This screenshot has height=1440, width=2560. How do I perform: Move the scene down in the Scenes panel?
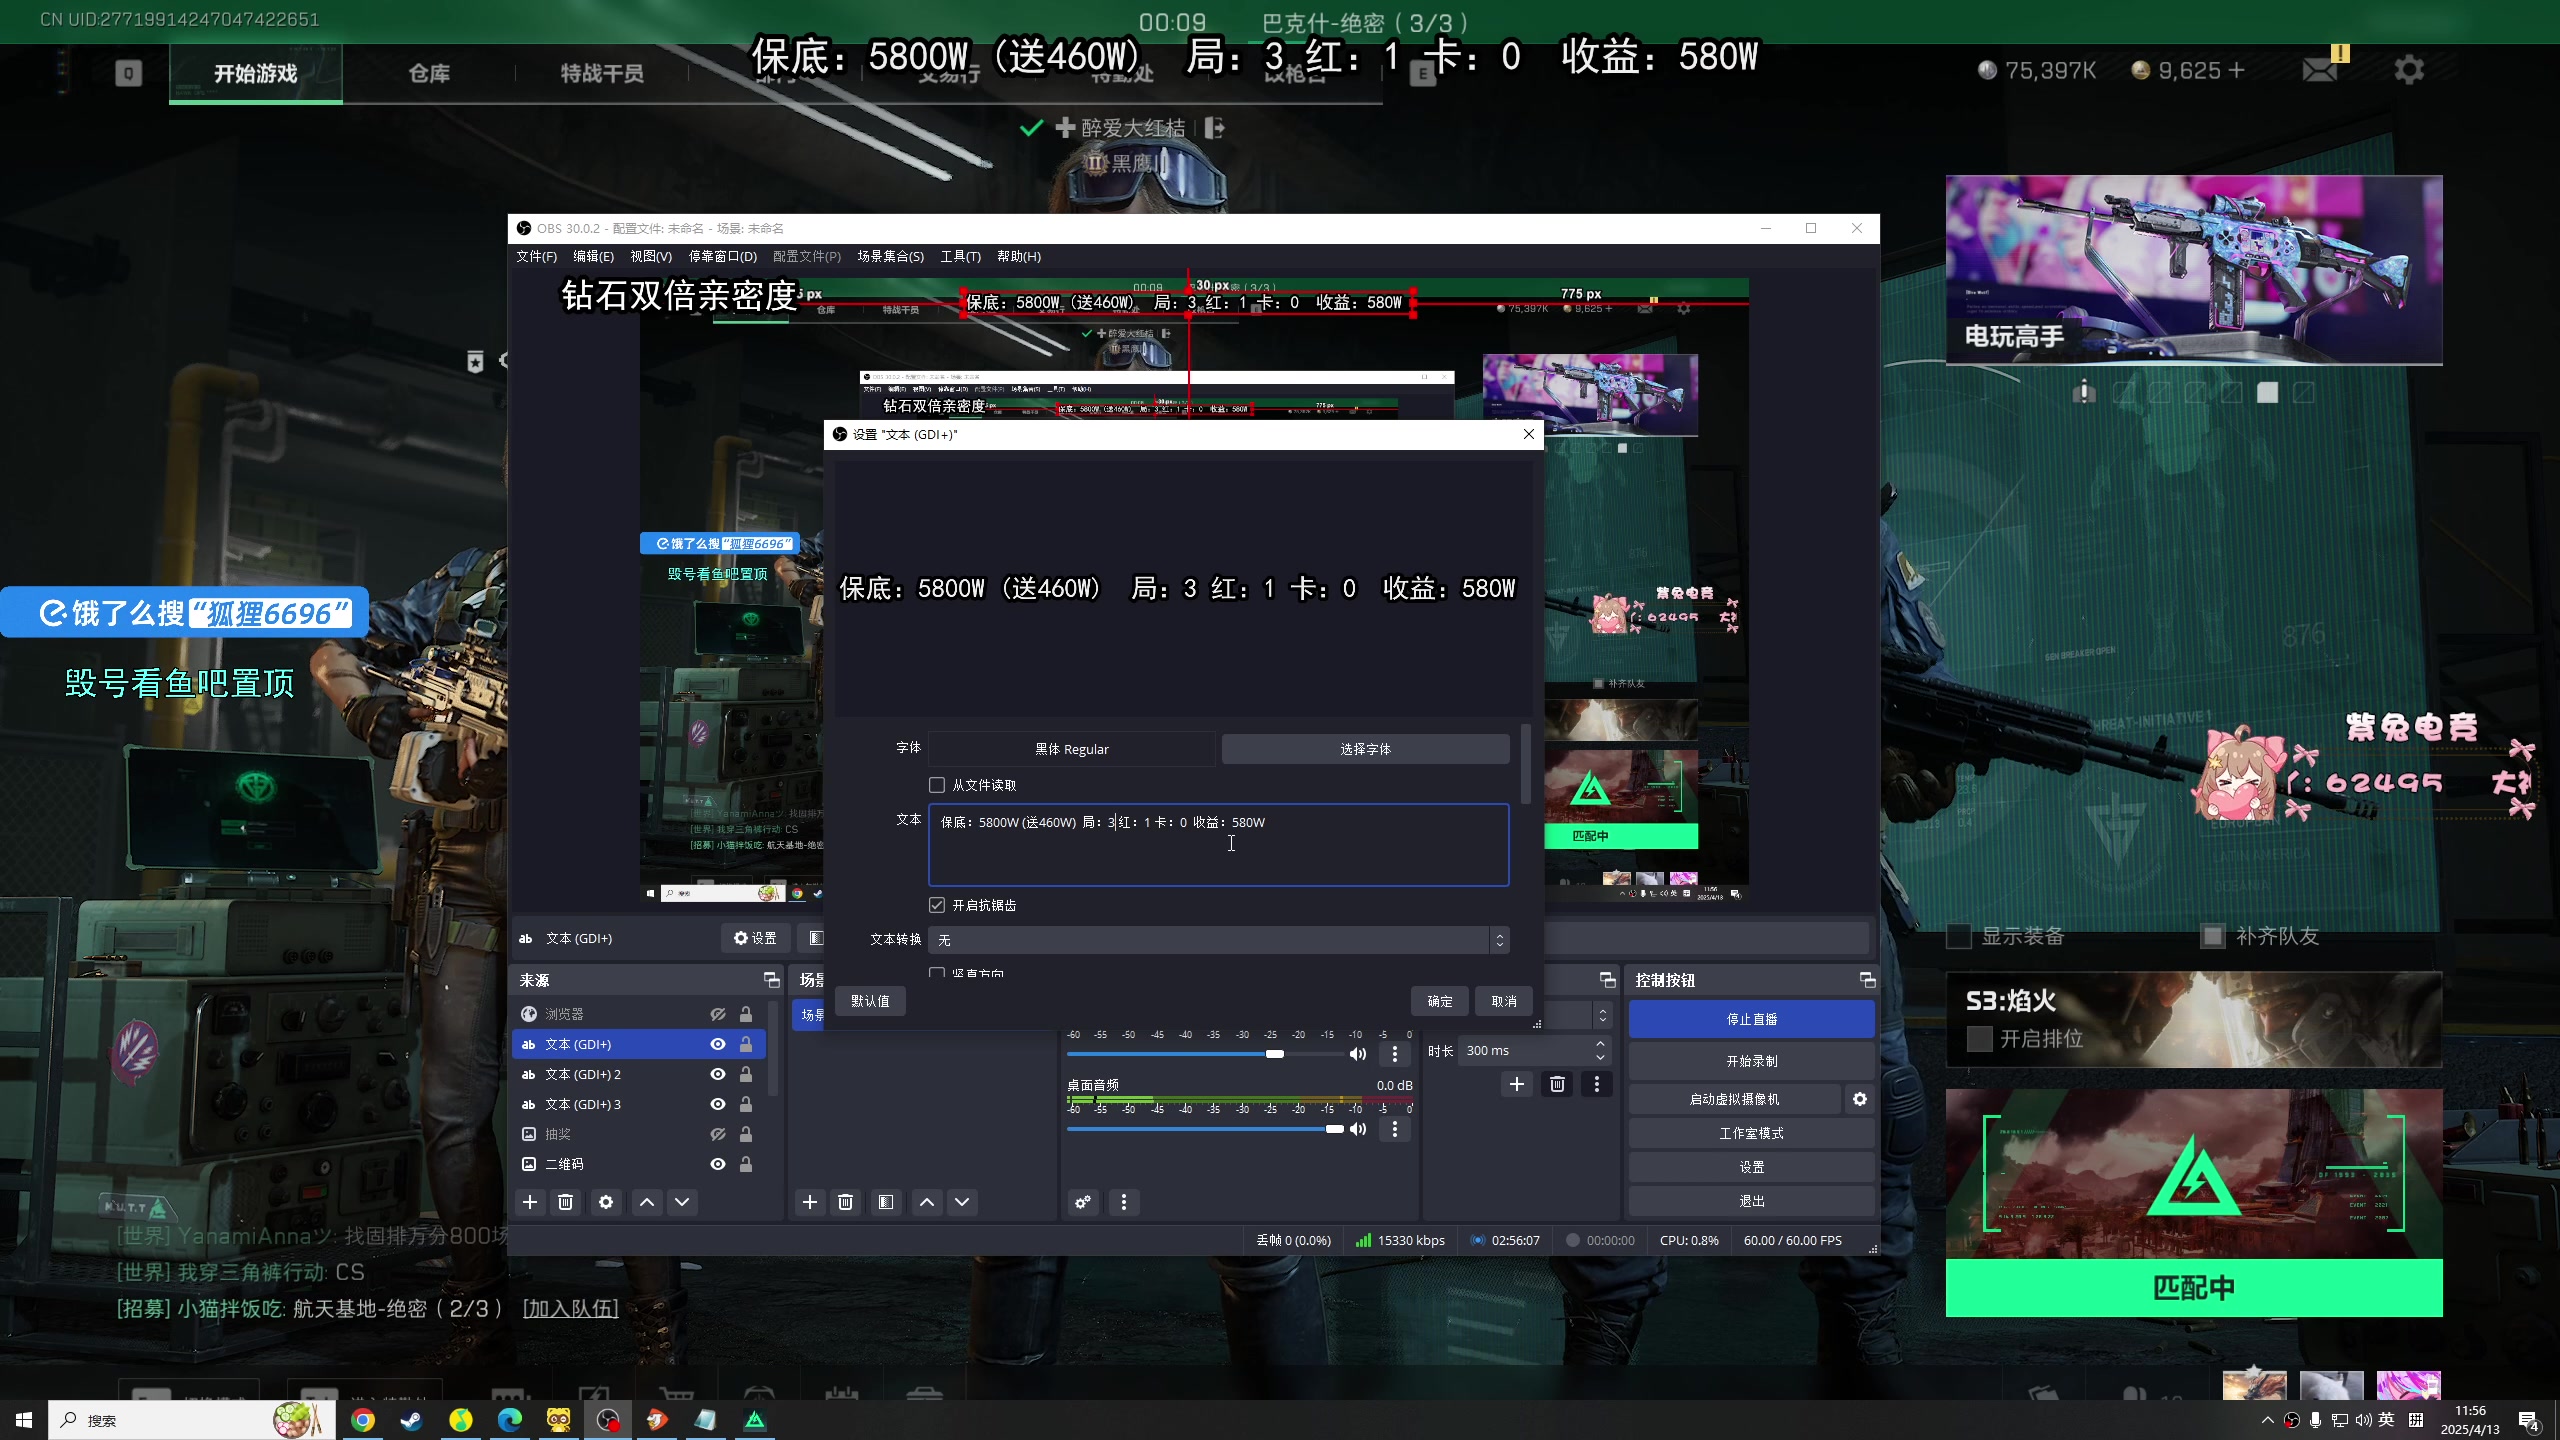[962, 1202]
